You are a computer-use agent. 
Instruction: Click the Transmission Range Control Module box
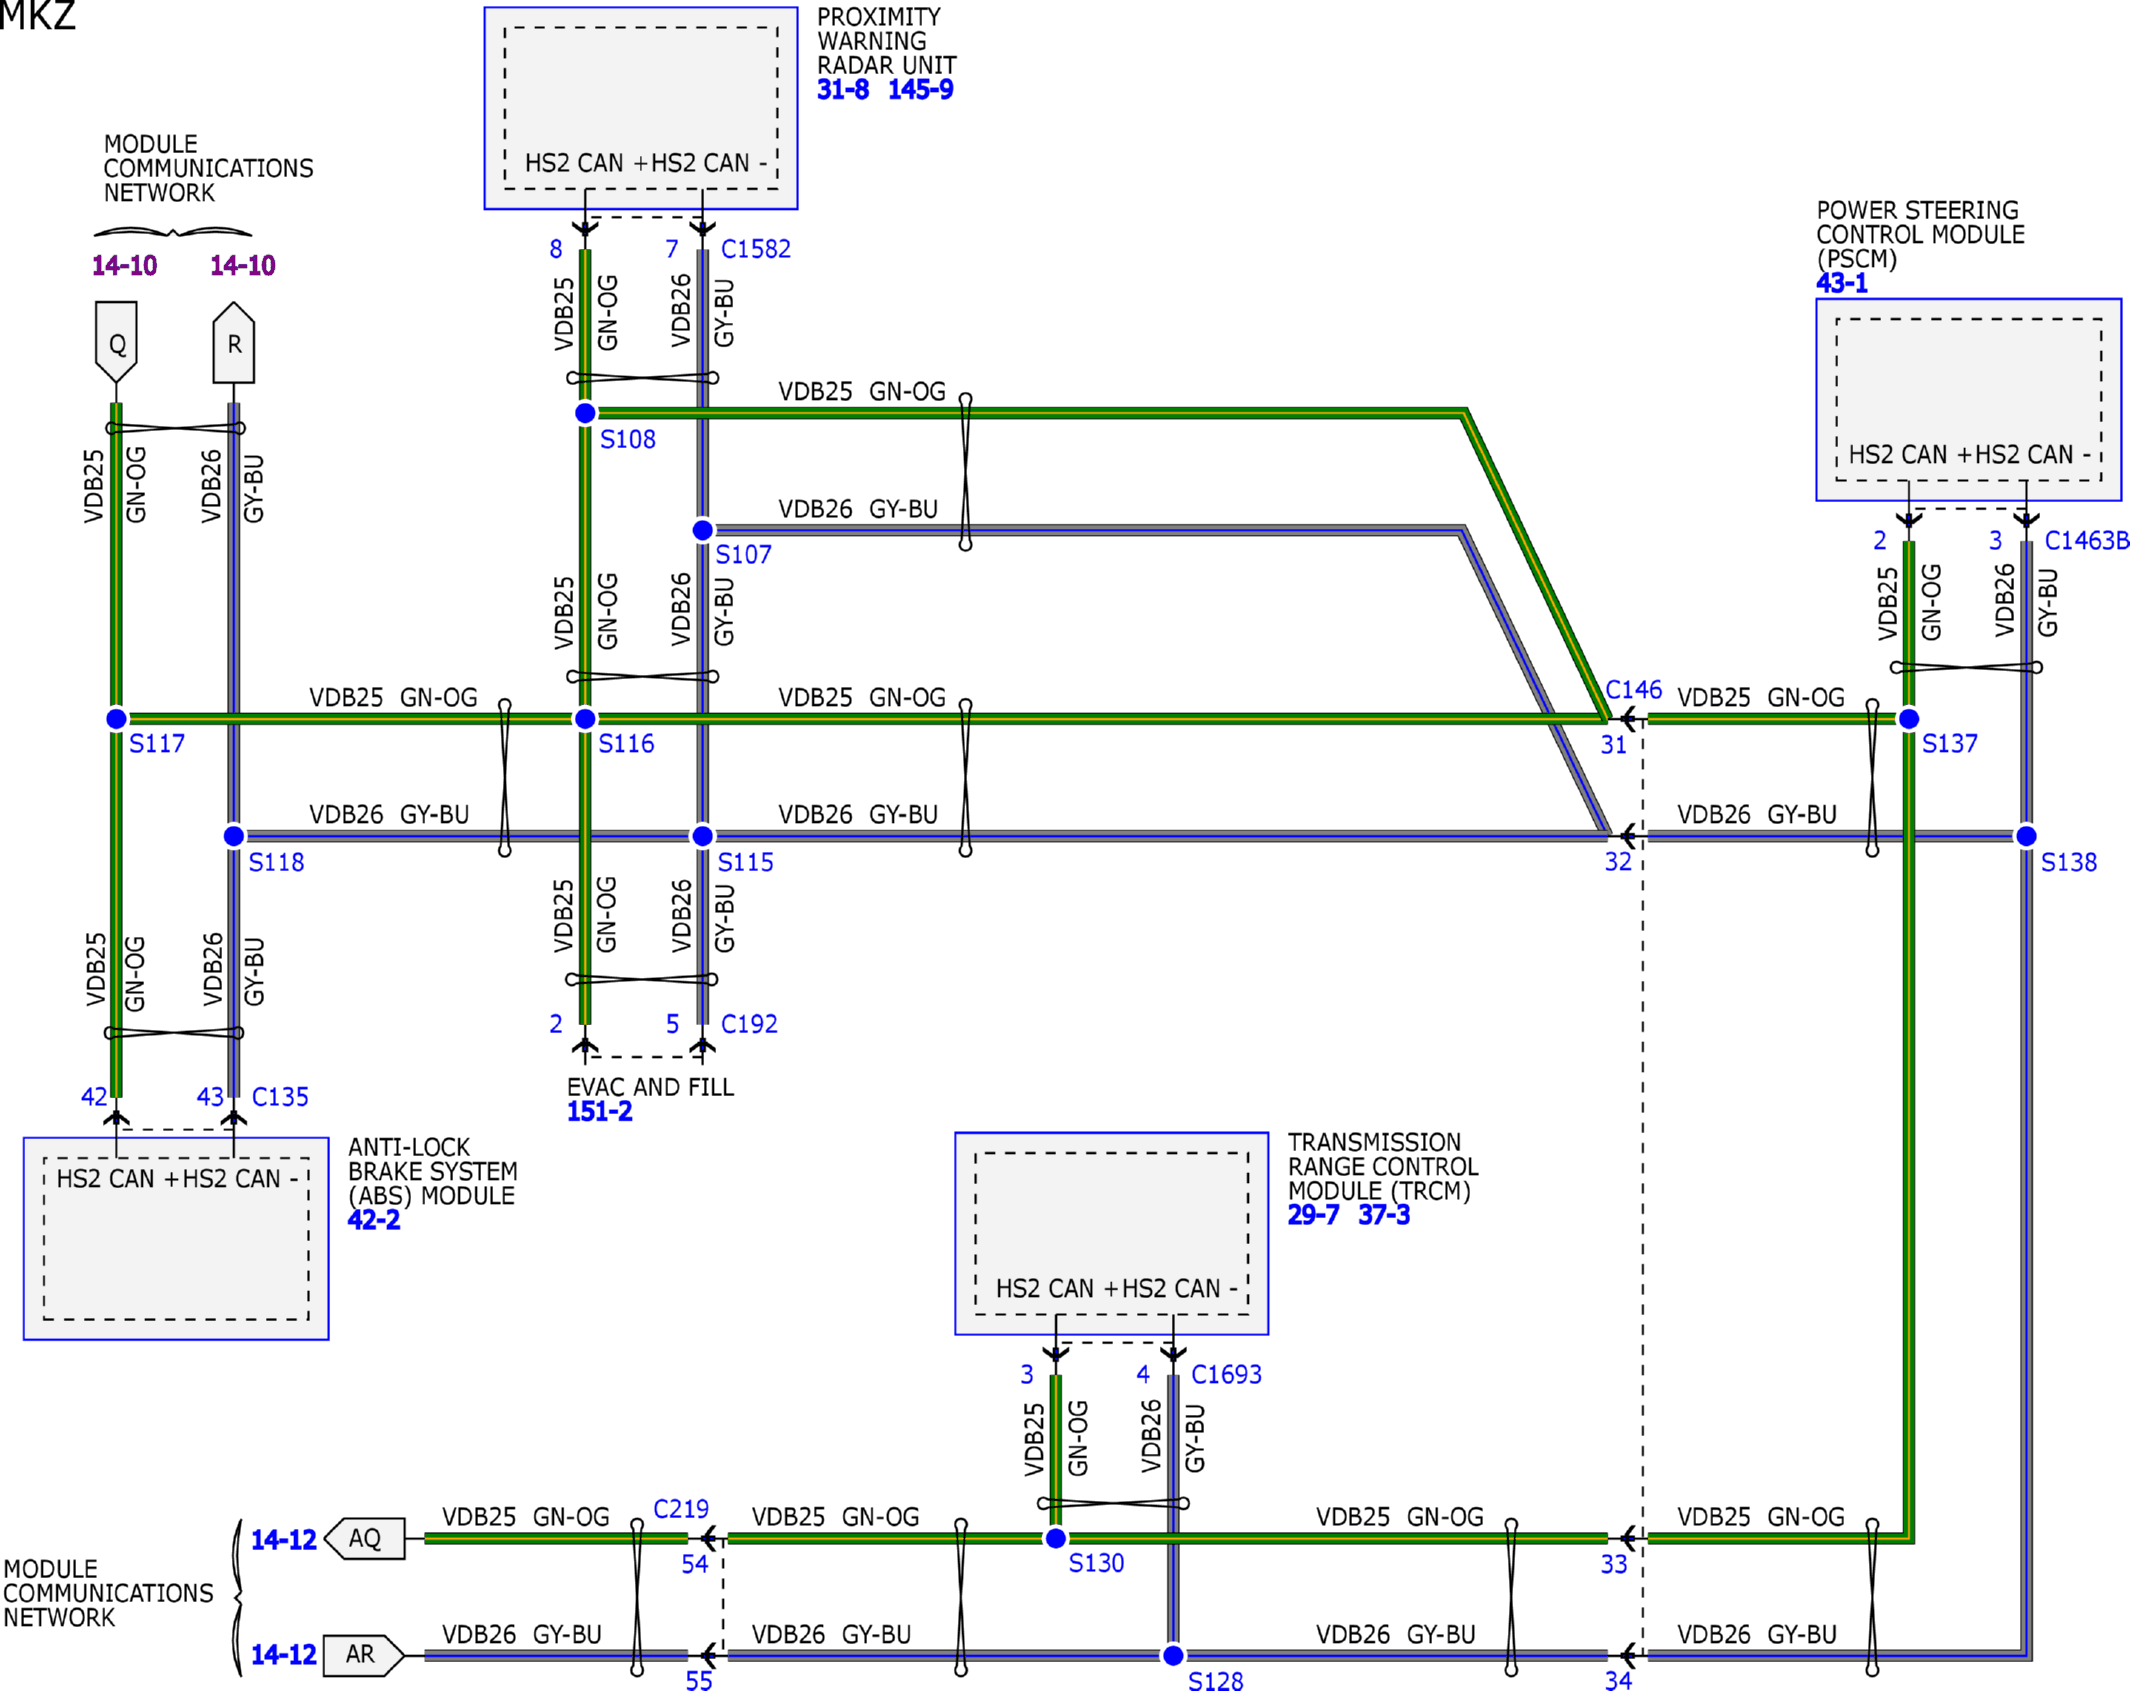click(x=1111, y=1233)
